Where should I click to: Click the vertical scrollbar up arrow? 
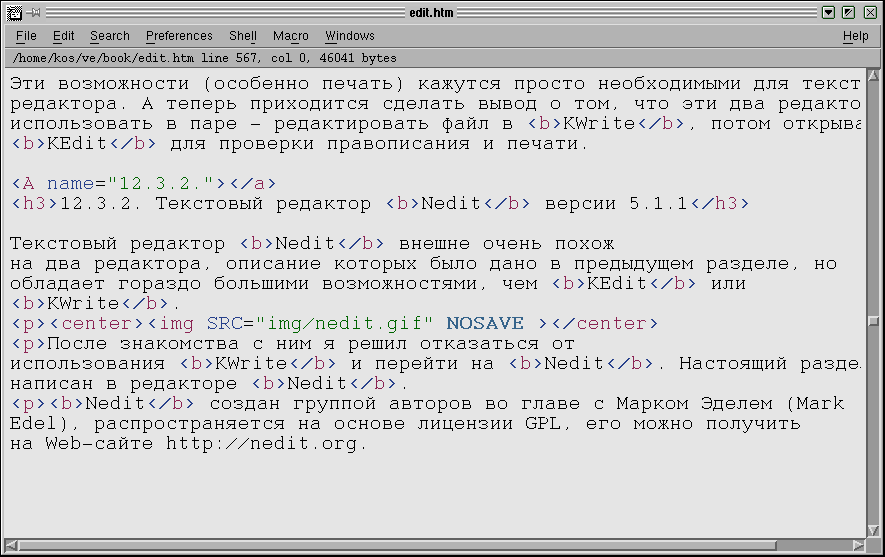coord(874,77)
